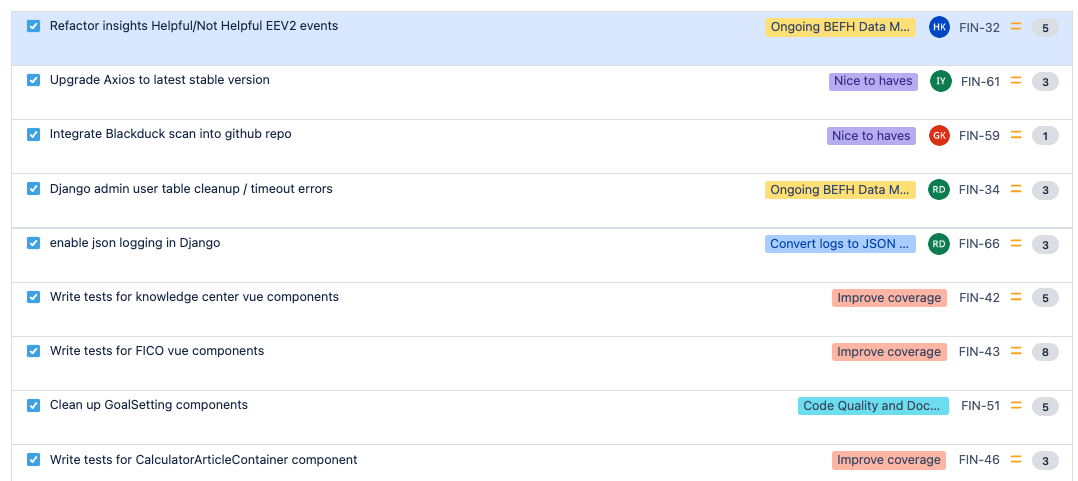Click the medium priority icon on FIN-43

point(1016,352)
